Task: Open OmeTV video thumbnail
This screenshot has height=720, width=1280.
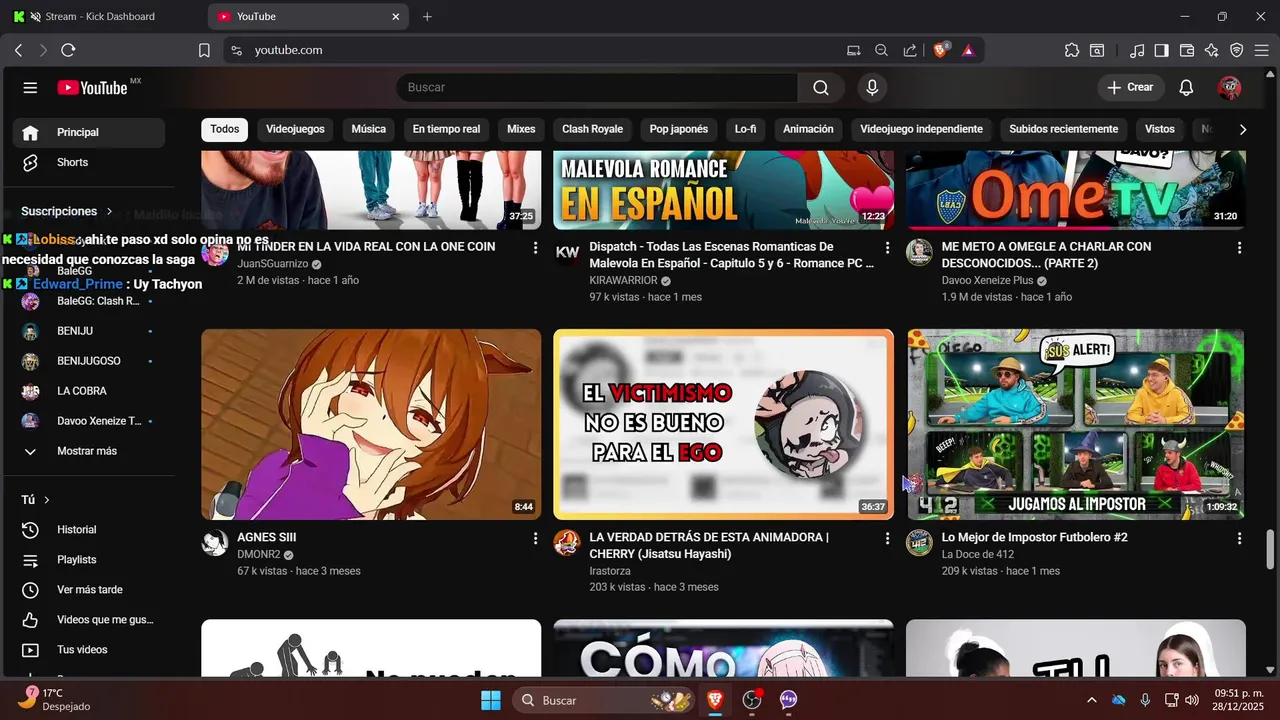Action: [x=1076, y=190]
